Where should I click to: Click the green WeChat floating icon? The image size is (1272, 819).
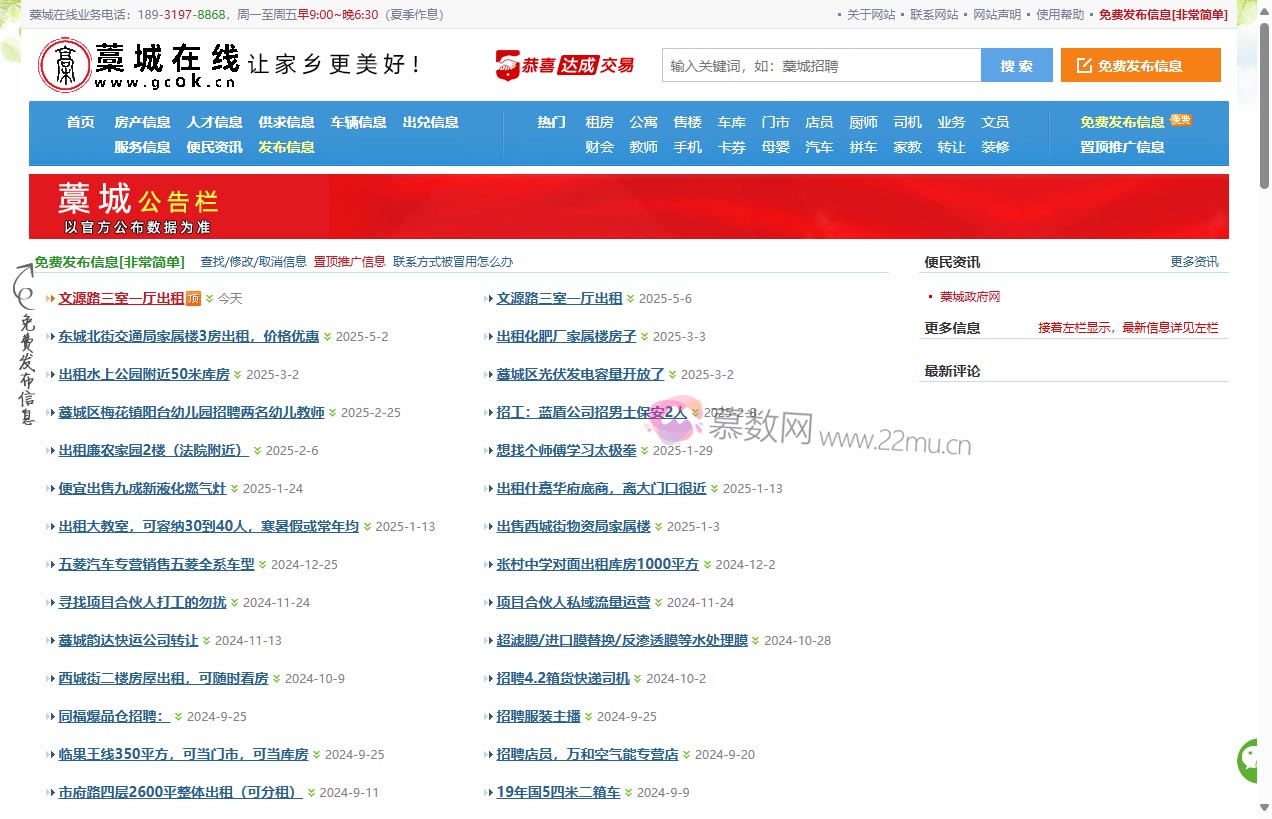[1252, 761]
